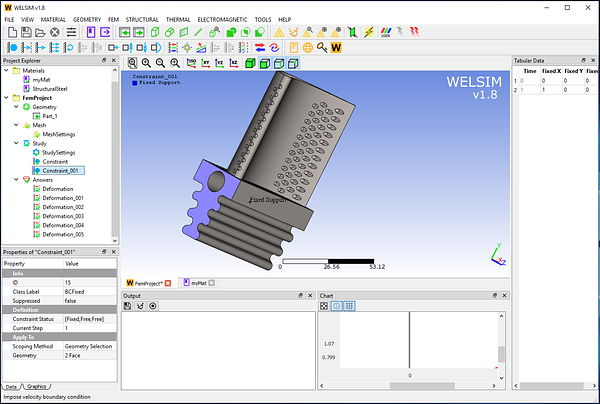This screenshot has height=404, width=600.
Task: Click the purple export arrow icon
Action: click(105, 32)
